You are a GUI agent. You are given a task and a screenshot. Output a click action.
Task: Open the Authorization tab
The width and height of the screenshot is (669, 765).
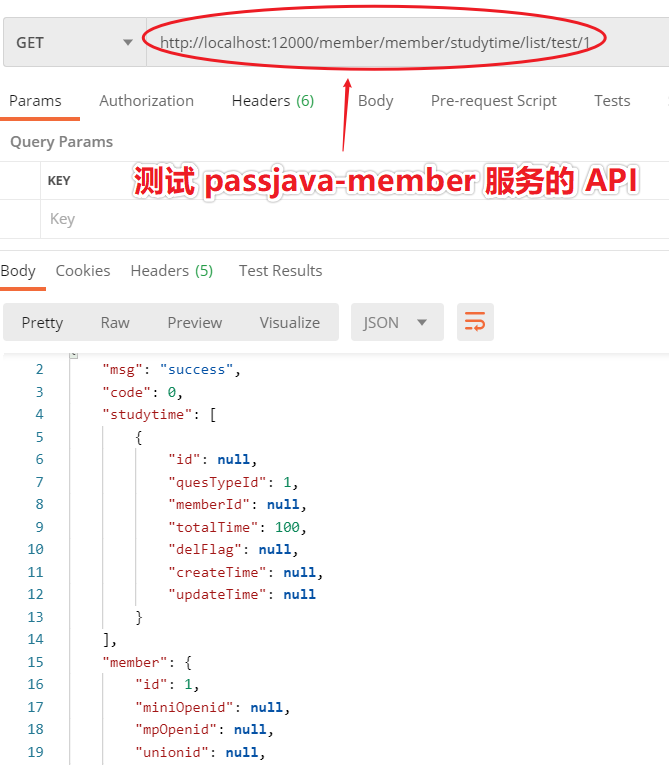coord(146,101)
